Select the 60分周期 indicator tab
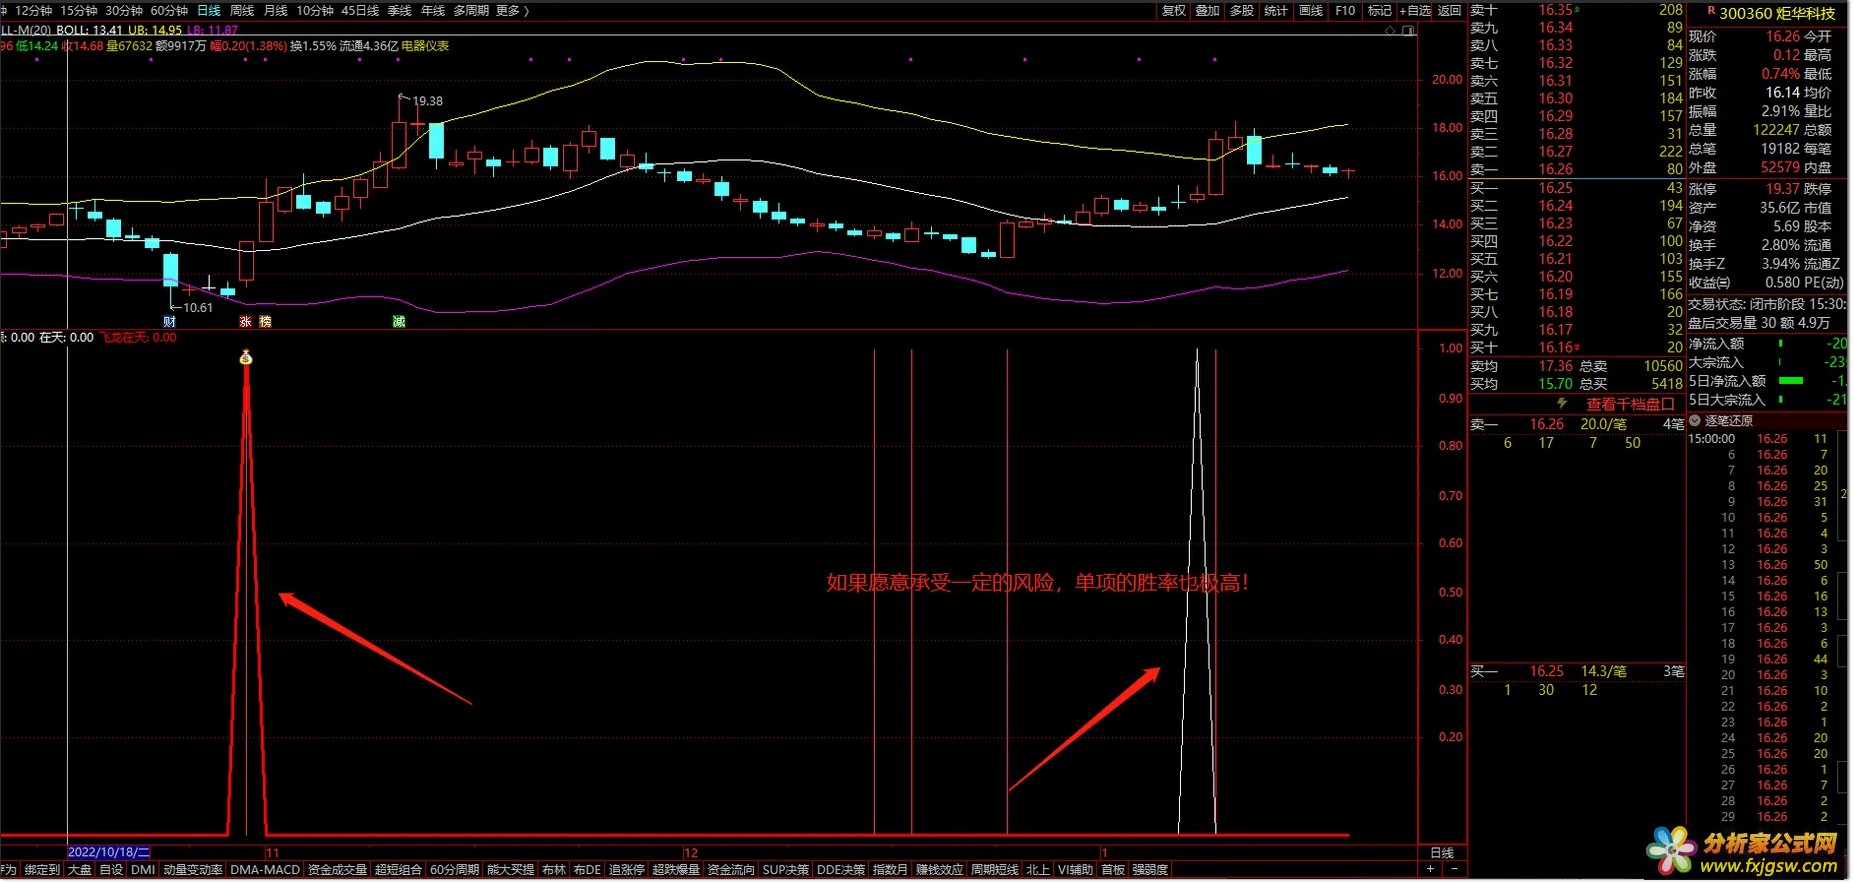The width and height of the screenshot is (1854, 883). [x=455, y=870]
